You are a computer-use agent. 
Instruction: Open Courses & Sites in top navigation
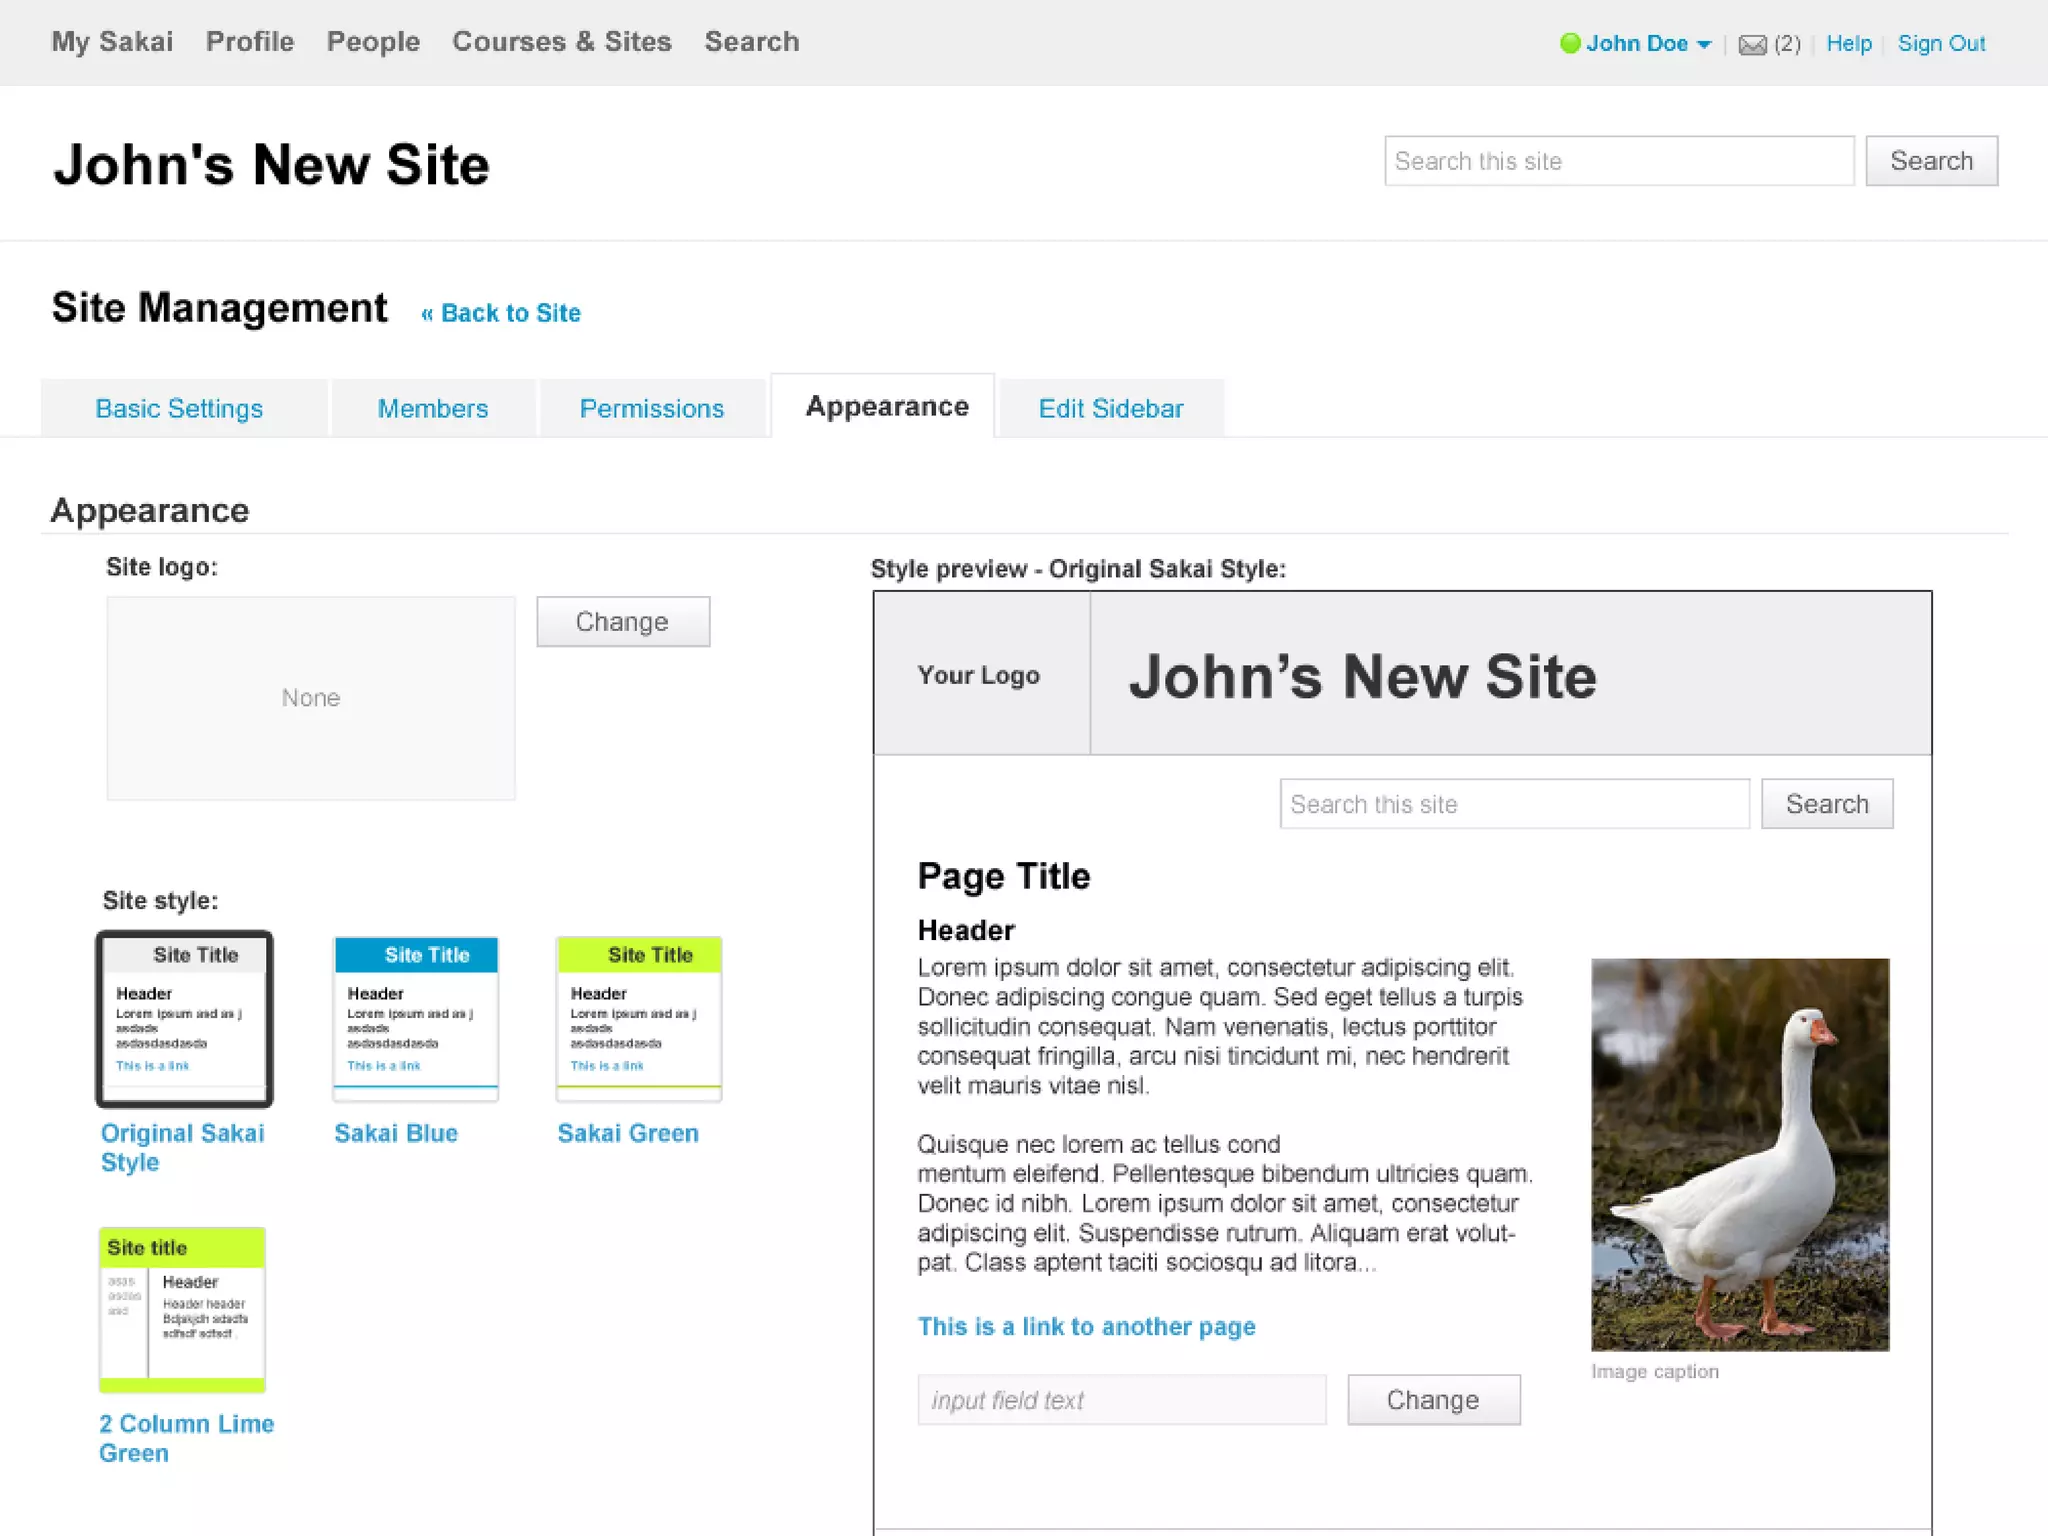[562, 42]
